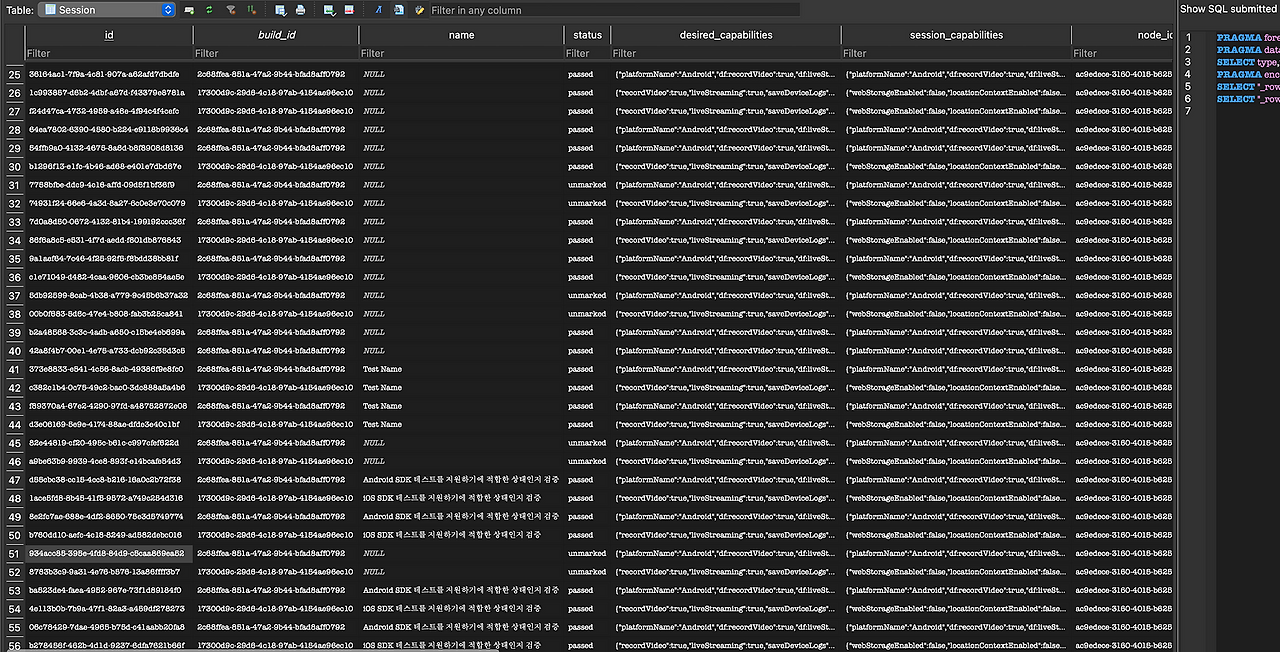Viewport: 1280px width, 652px height.
Task: Open the Table selector showing Session
Action: click(x=107, y=10)
